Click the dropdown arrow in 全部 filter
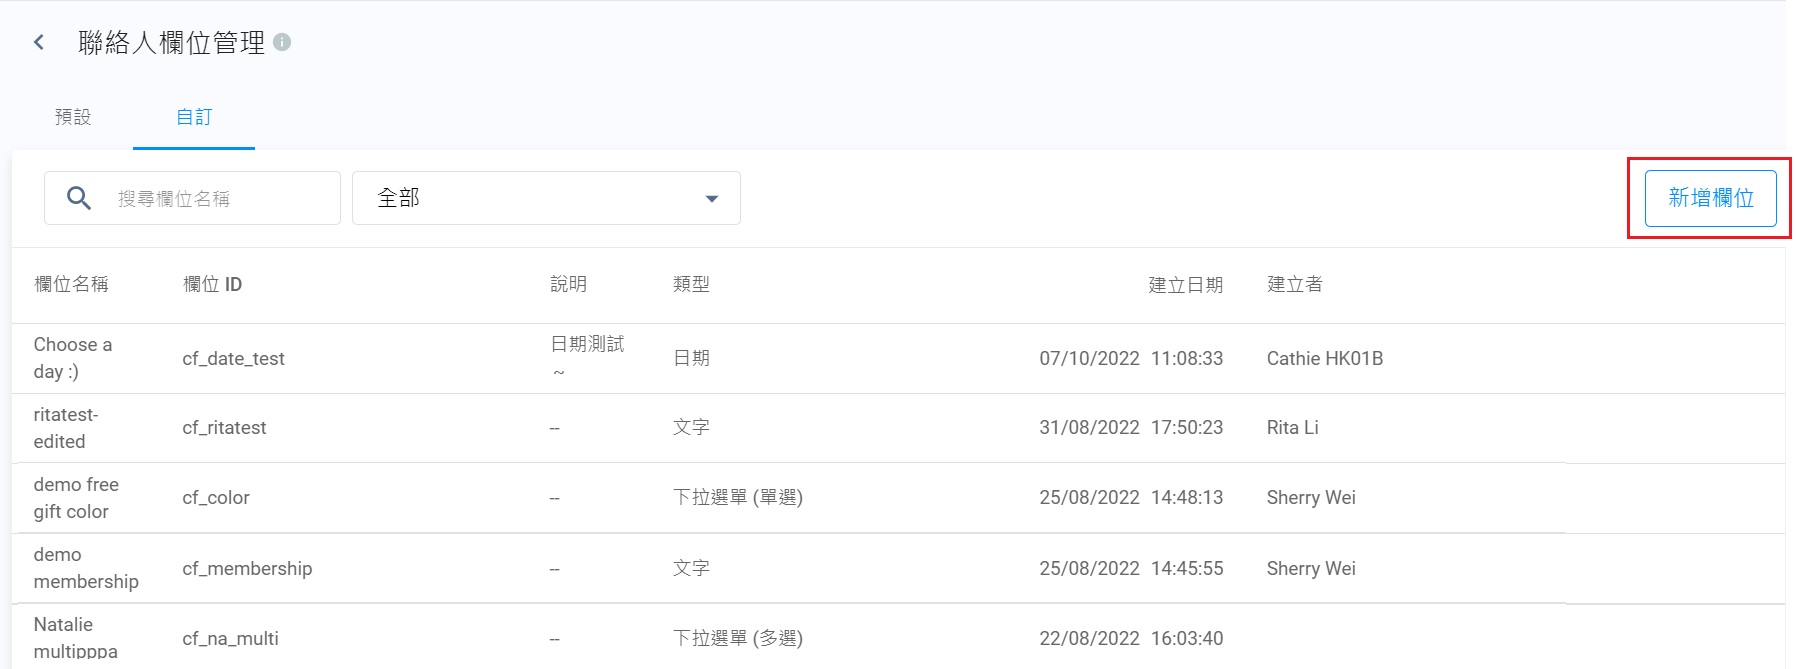 [712, 198]
